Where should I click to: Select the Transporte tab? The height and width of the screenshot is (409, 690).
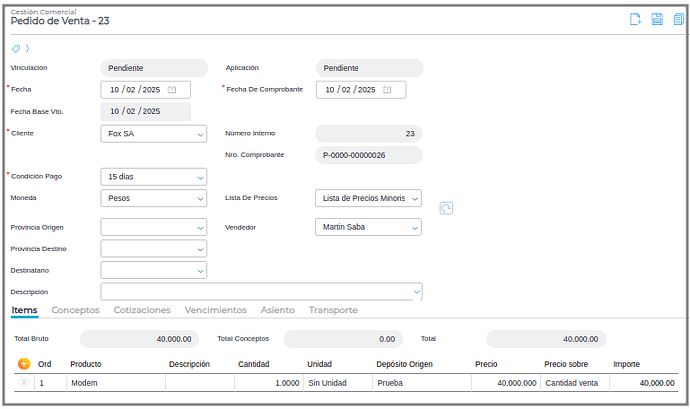tap(333, 310)
